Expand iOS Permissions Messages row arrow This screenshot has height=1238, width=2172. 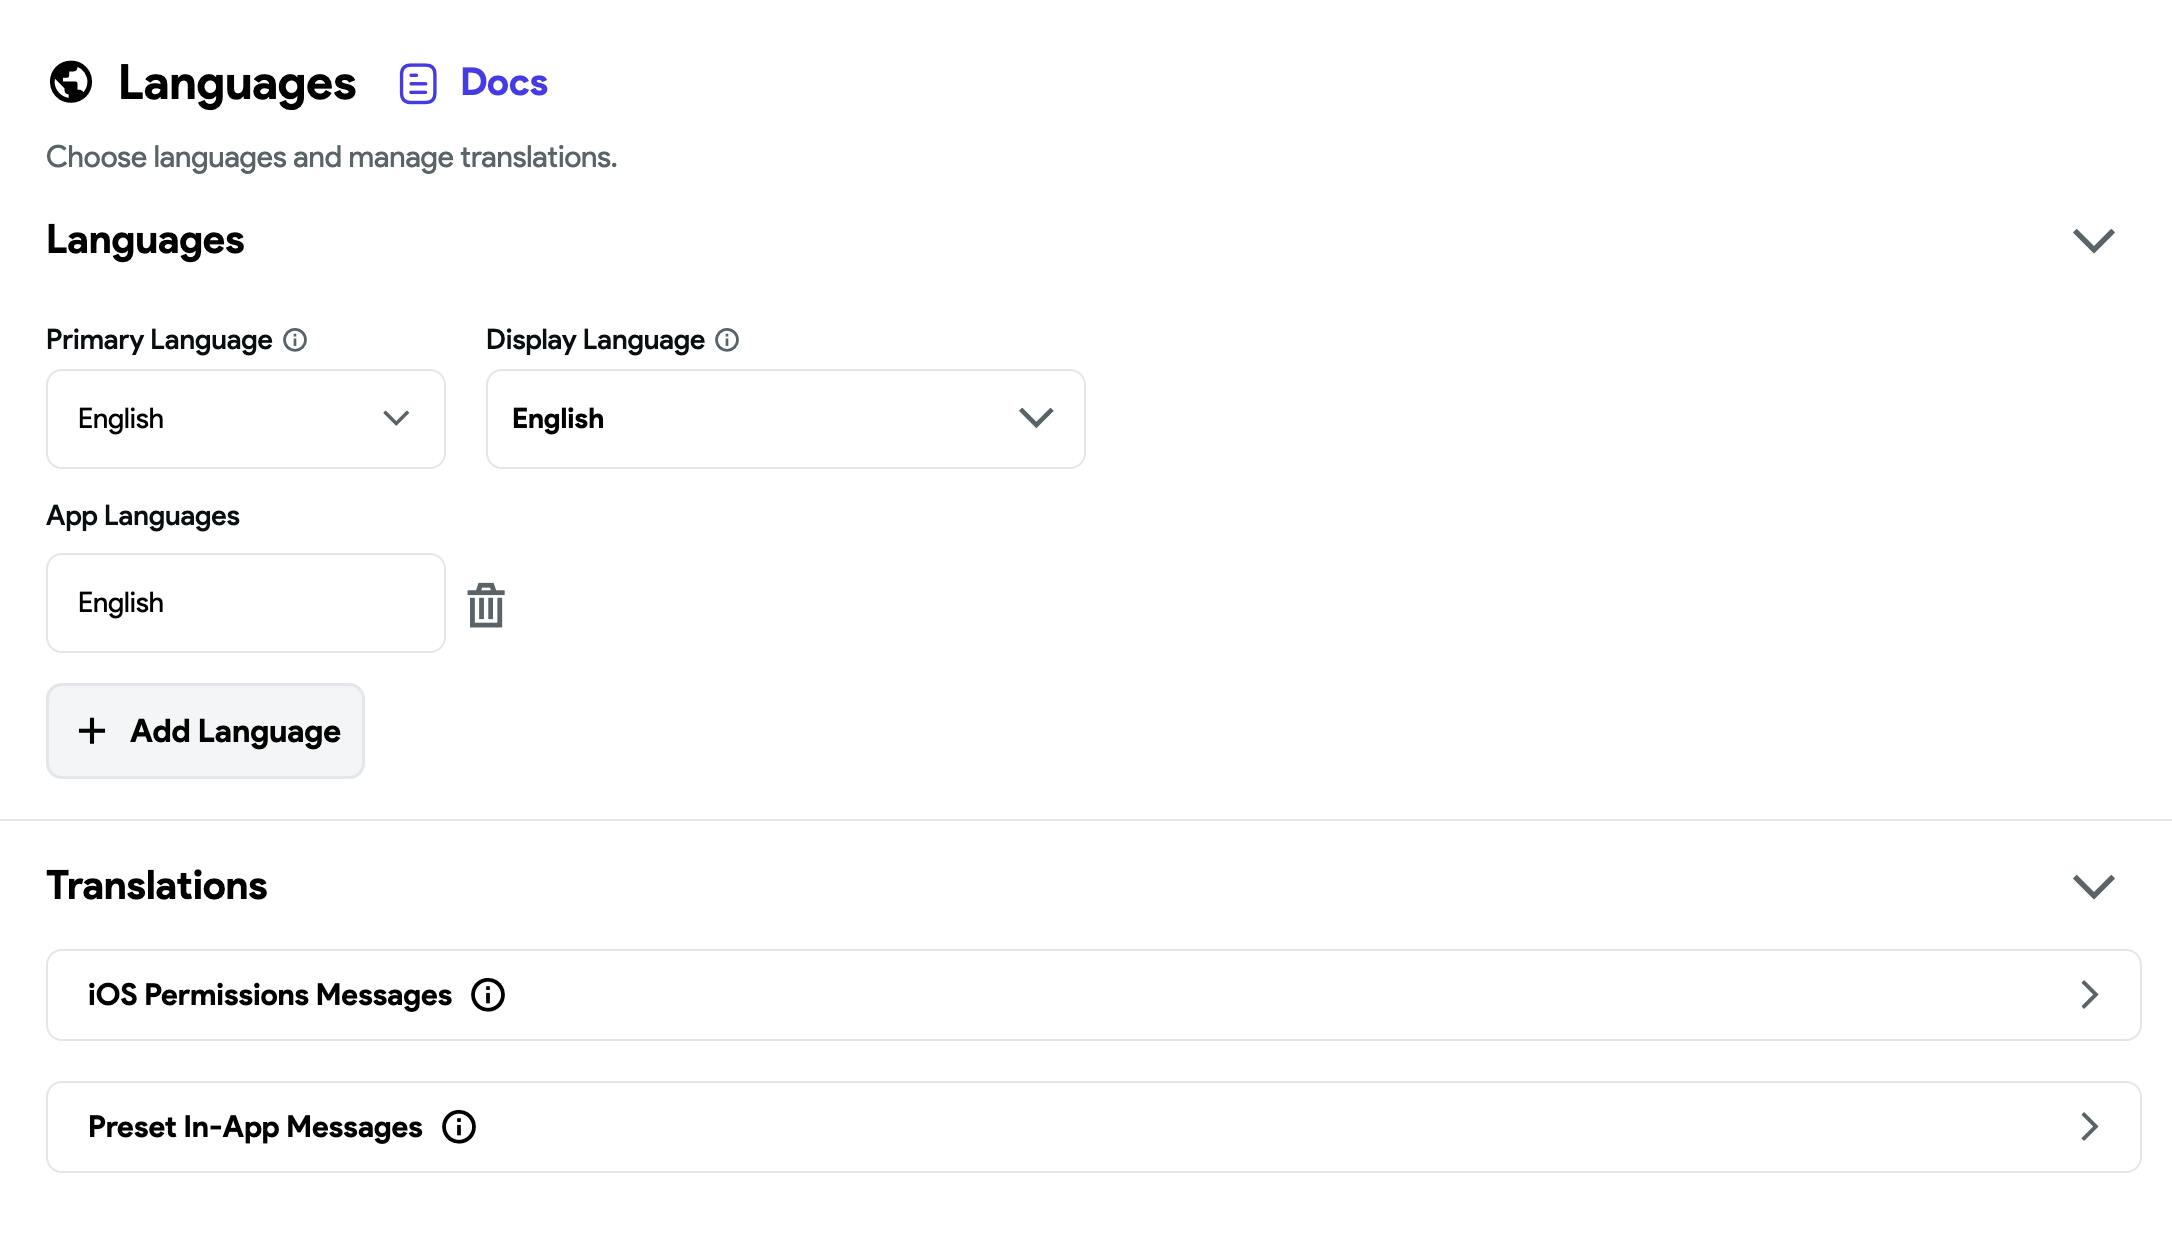tap(2089, 995)
